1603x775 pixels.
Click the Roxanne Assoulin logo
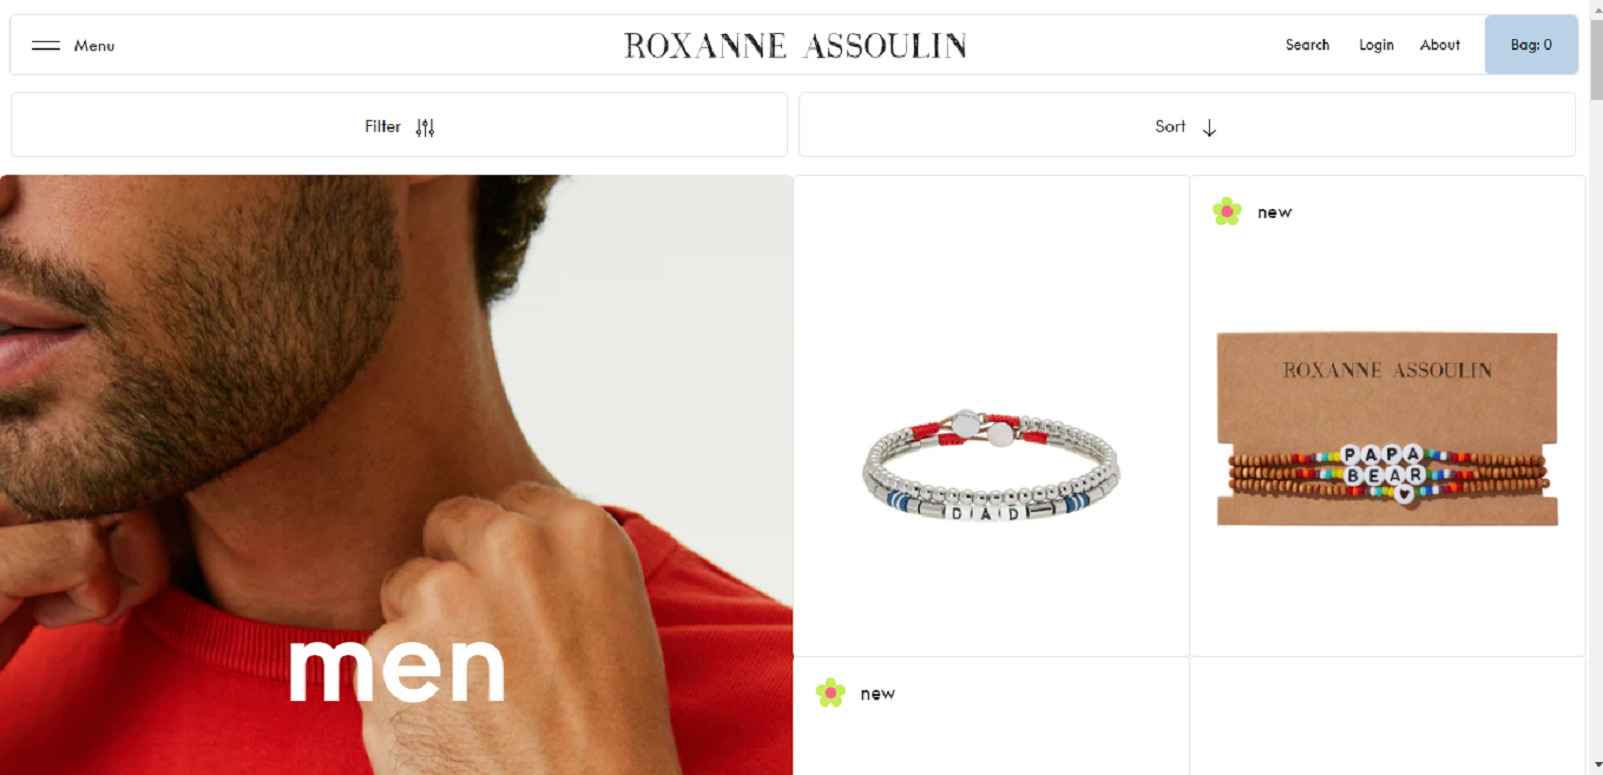(x=795, y=45)
